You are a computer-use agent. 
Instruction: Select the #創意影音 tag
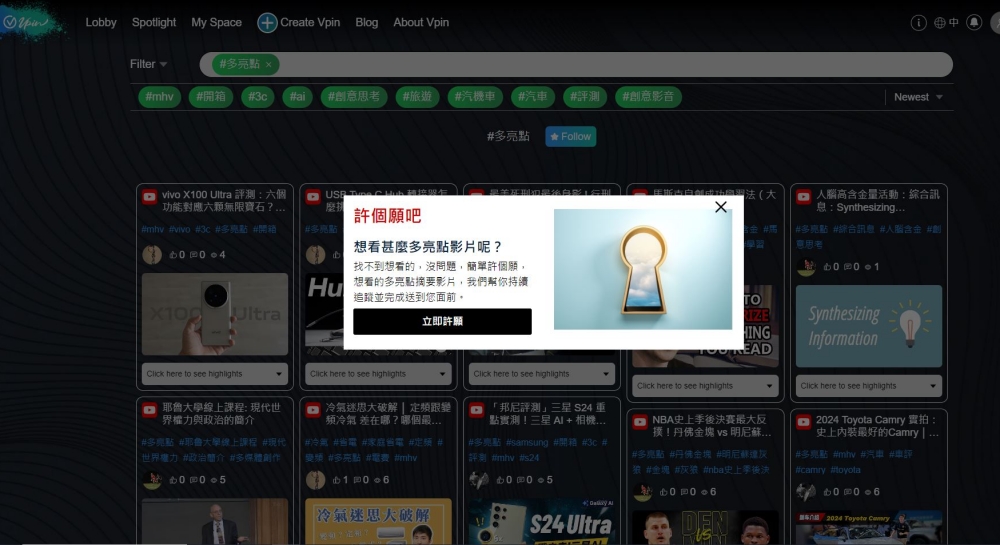point(648,97)
